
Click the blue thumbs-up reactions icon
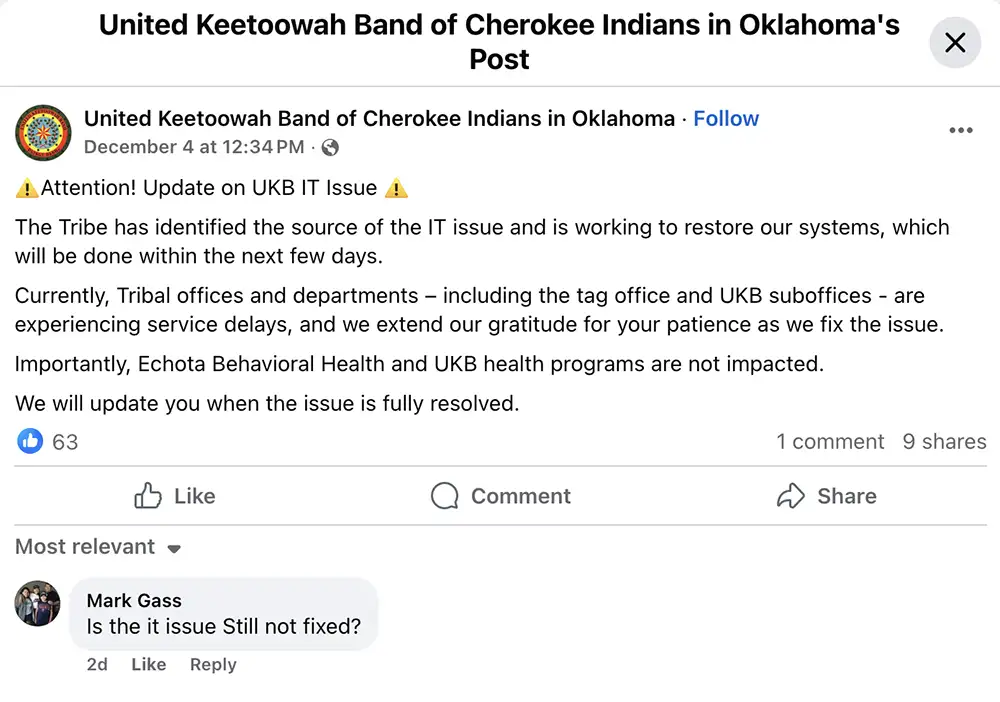click(x=30, y=441)
